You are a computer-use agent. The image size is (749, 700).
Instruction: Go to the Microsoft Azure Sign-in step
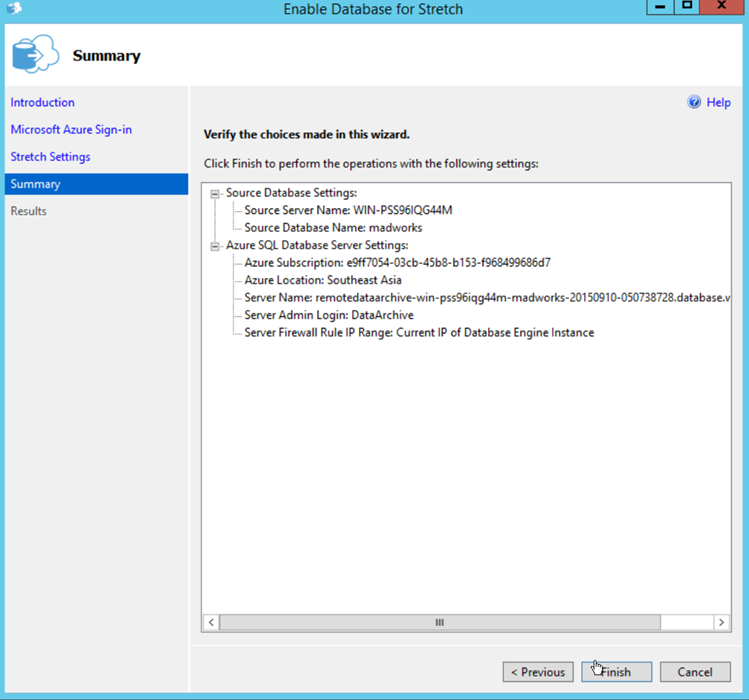pyautogui.click(x=71, y=129)
